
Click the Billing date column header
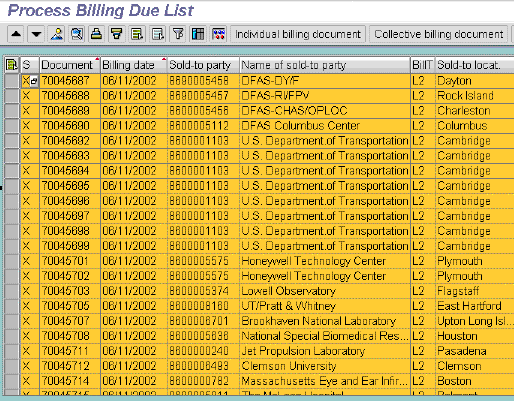pyautogui.click(x=134, y=65)
